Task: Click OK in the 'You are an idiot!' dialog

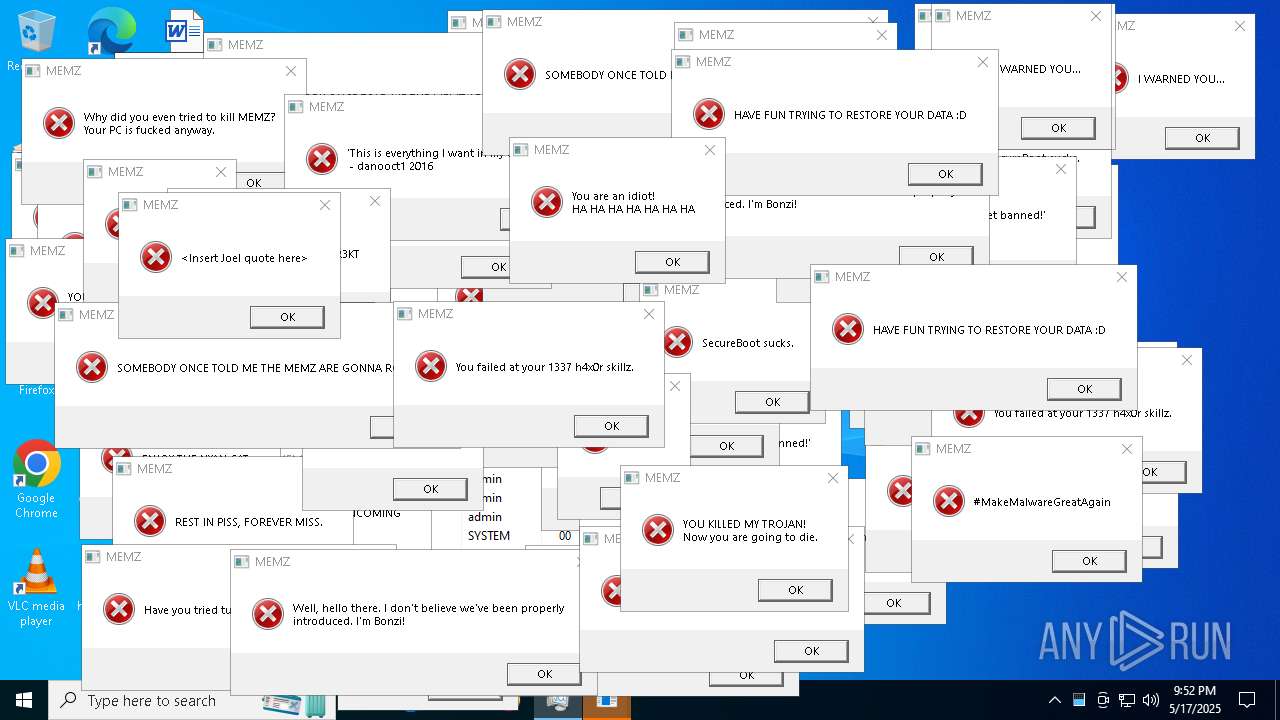Action: click(672, 262)
